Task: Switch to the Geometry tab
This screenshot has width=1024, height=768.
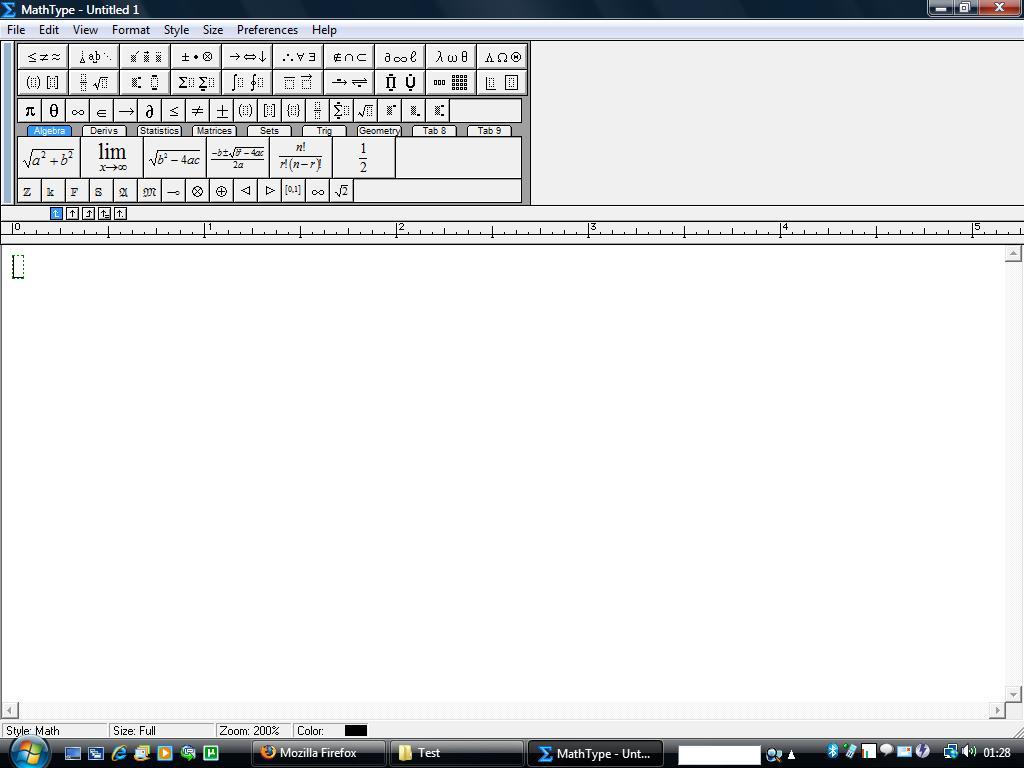Action: pos(379,131)
